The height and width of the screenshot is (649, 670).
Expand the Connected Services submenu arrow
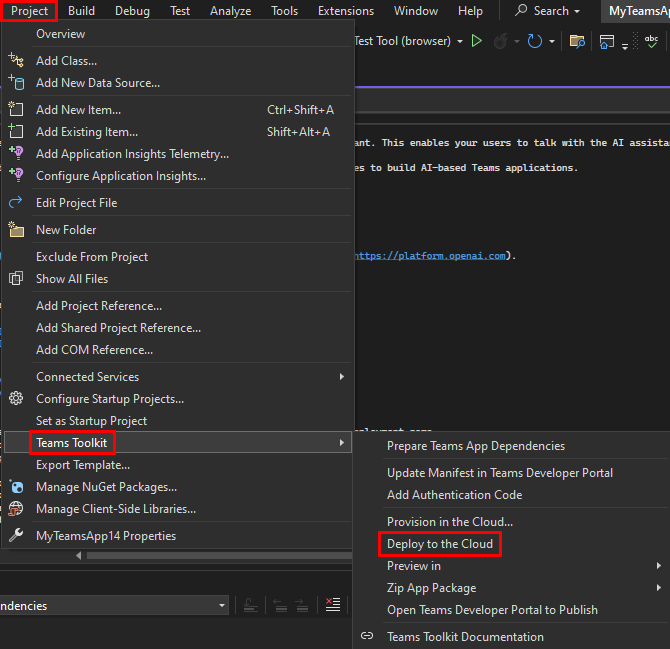[342, 376]
